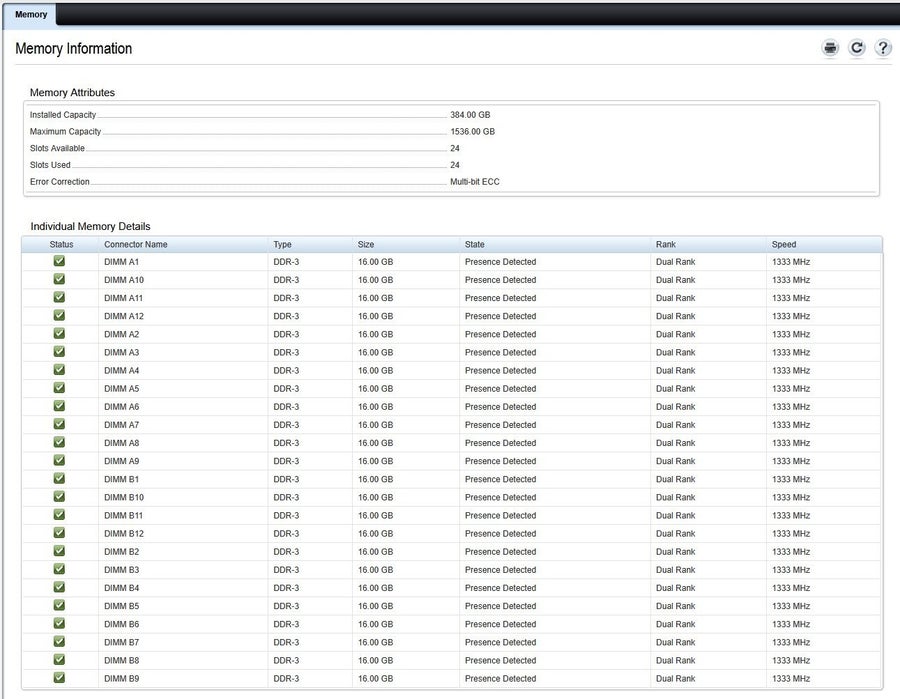Click the Slots Available value 24

point(455,148)
